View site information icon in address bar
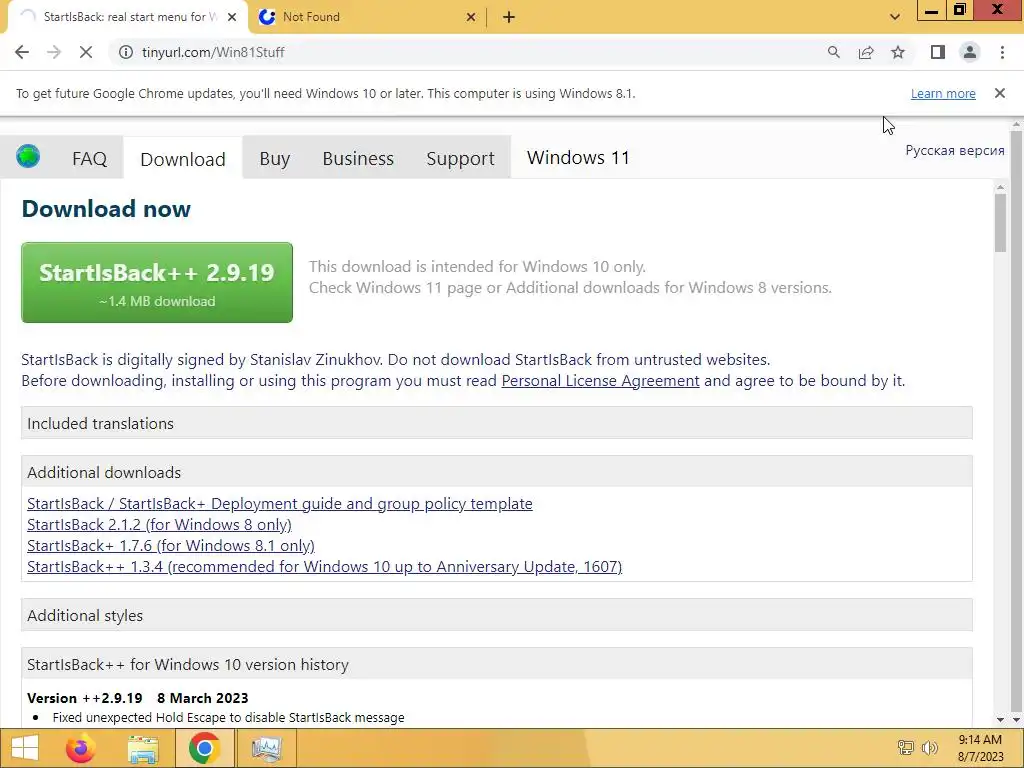The image size is (1024, 768). (125, 52)
